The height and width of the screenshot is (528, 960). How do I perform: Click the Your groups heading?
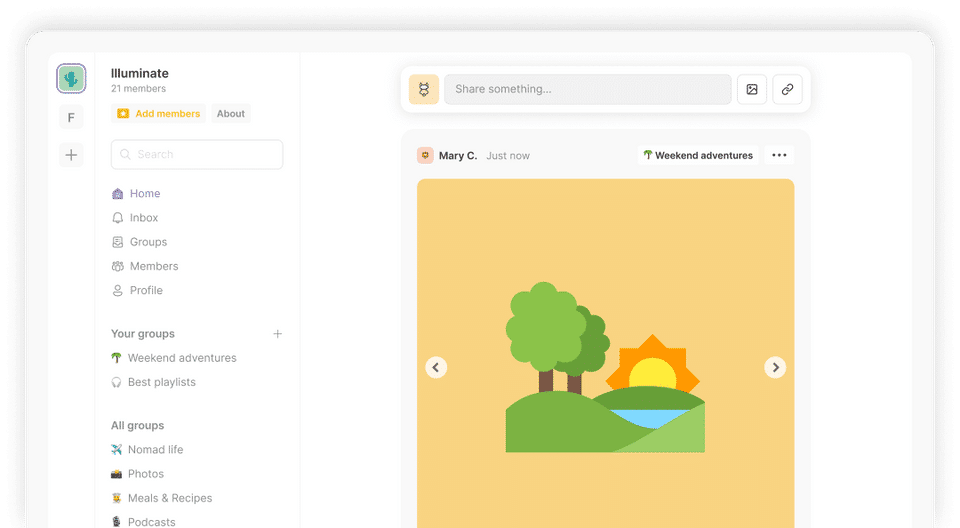click(x=143, y=334)
